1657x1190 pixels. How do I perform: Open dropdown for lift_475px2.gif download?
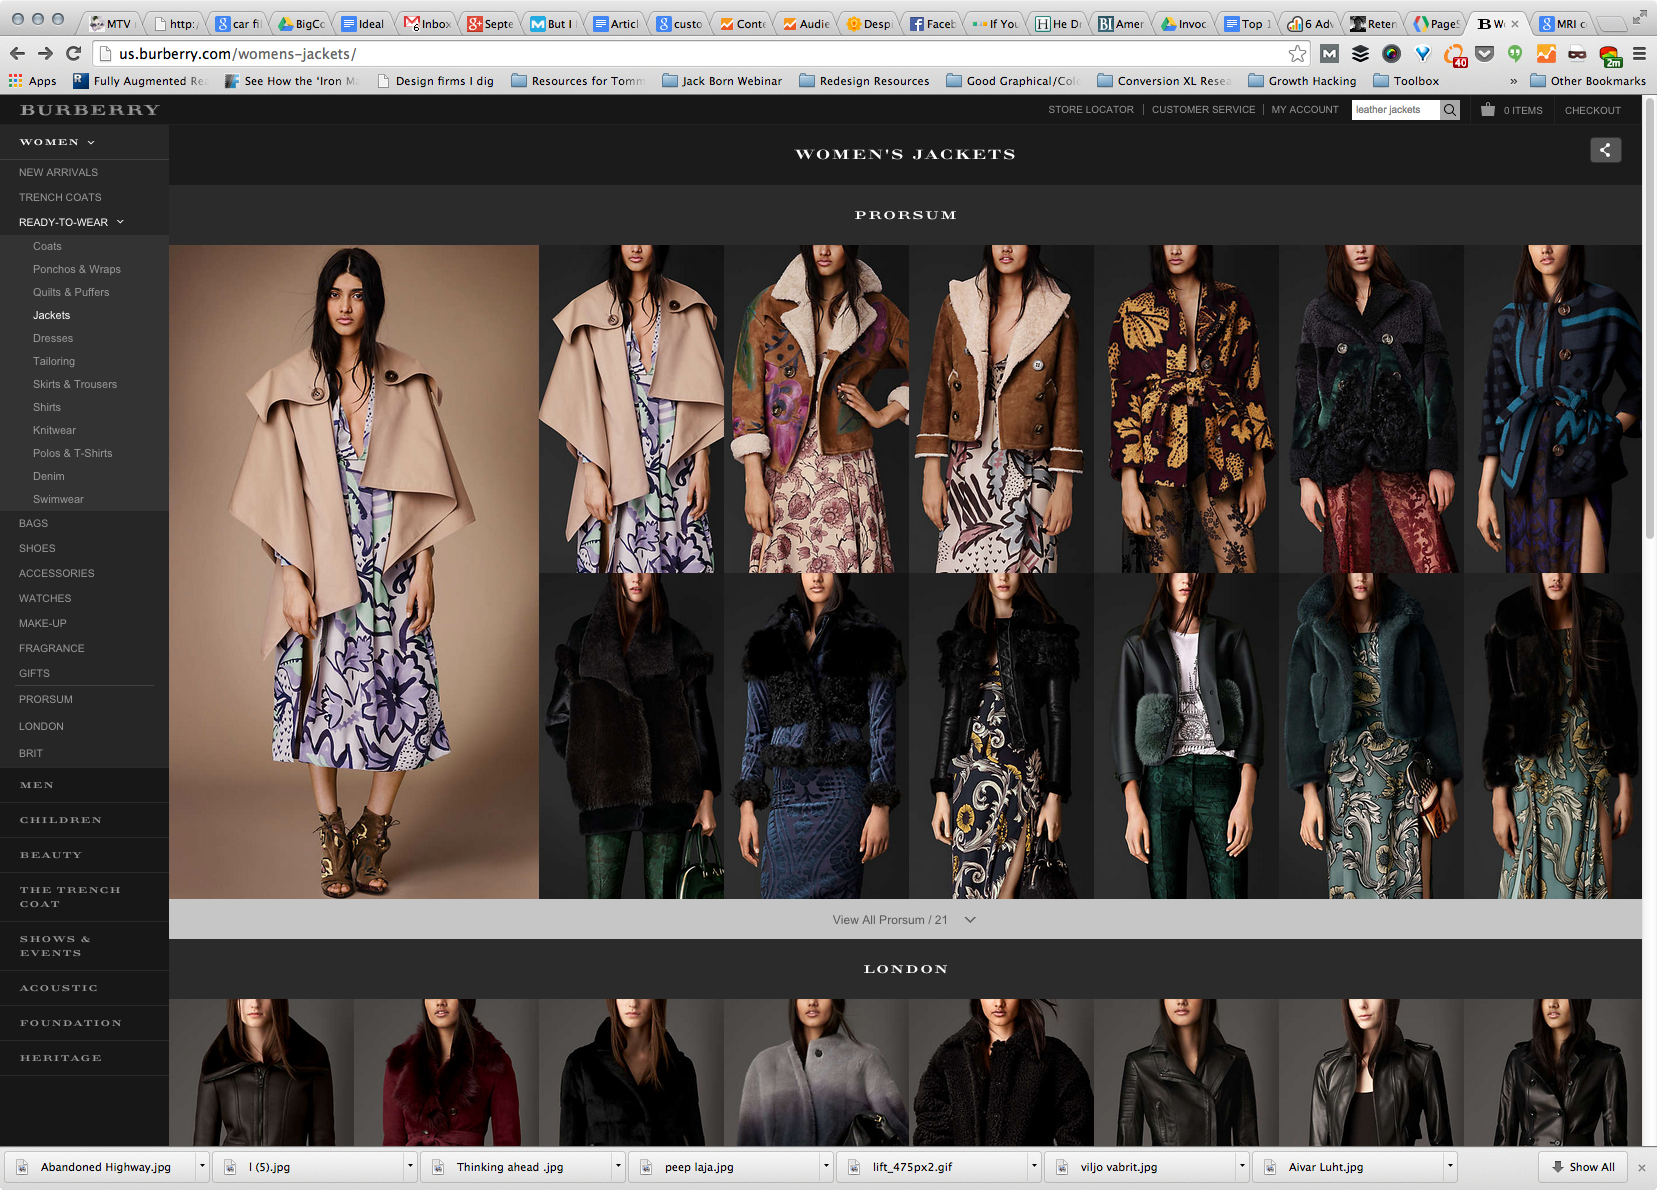click(1034, 1167)
